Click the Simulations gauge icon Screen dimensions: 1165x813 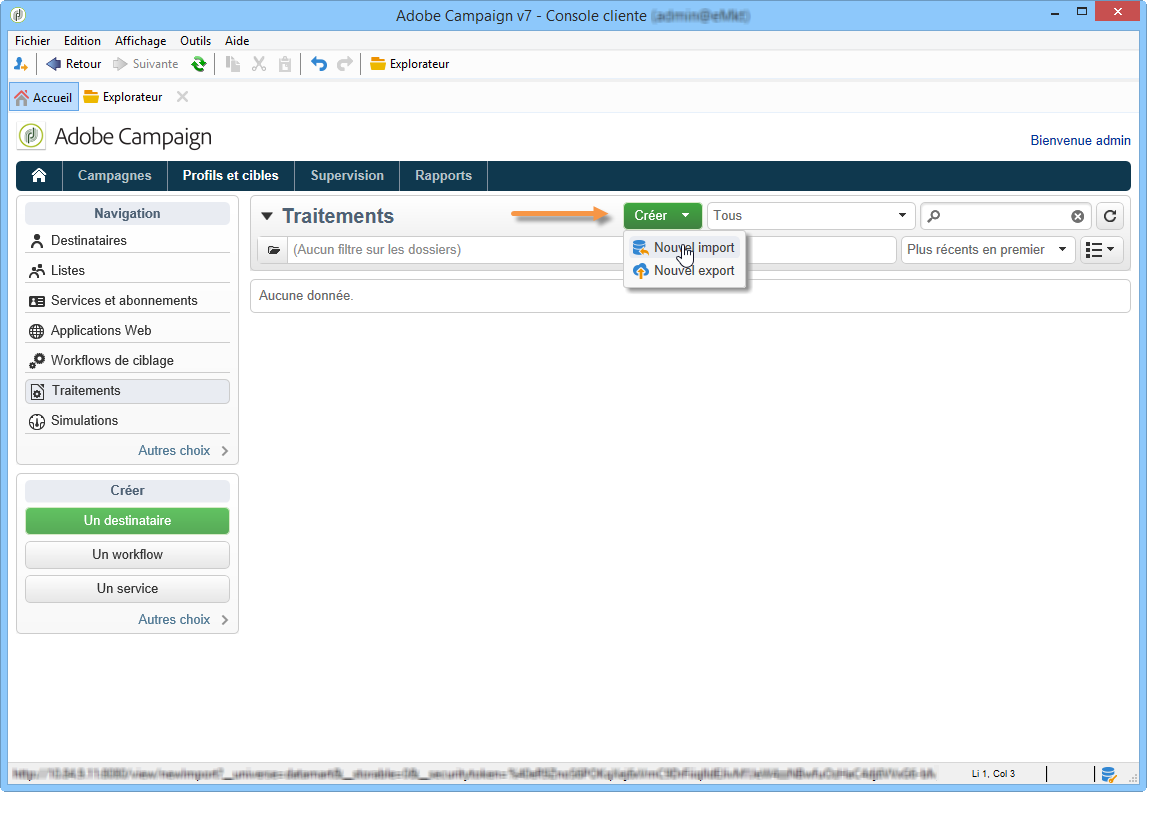pos(36,422)
